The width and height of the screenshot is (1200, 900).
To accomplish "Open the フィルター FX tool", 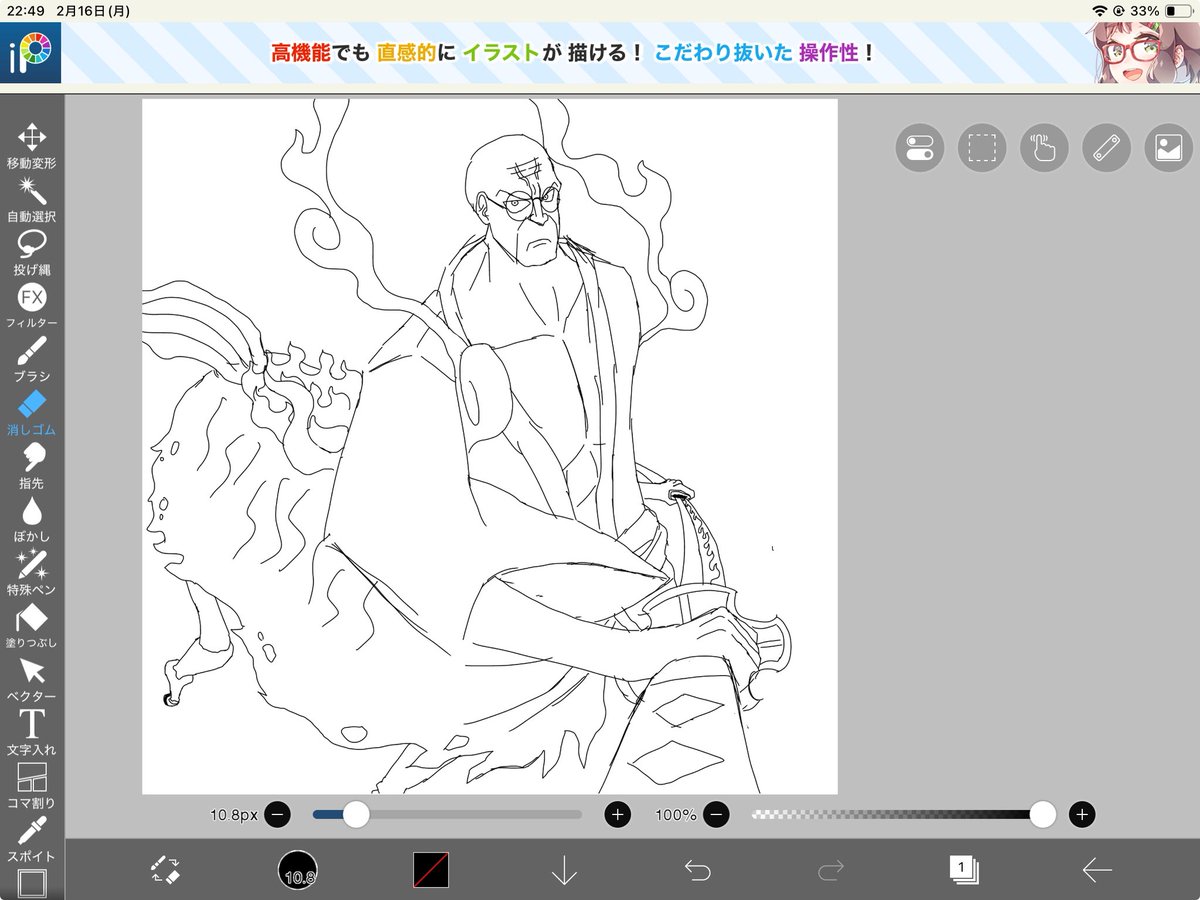I will coord(32,306).
